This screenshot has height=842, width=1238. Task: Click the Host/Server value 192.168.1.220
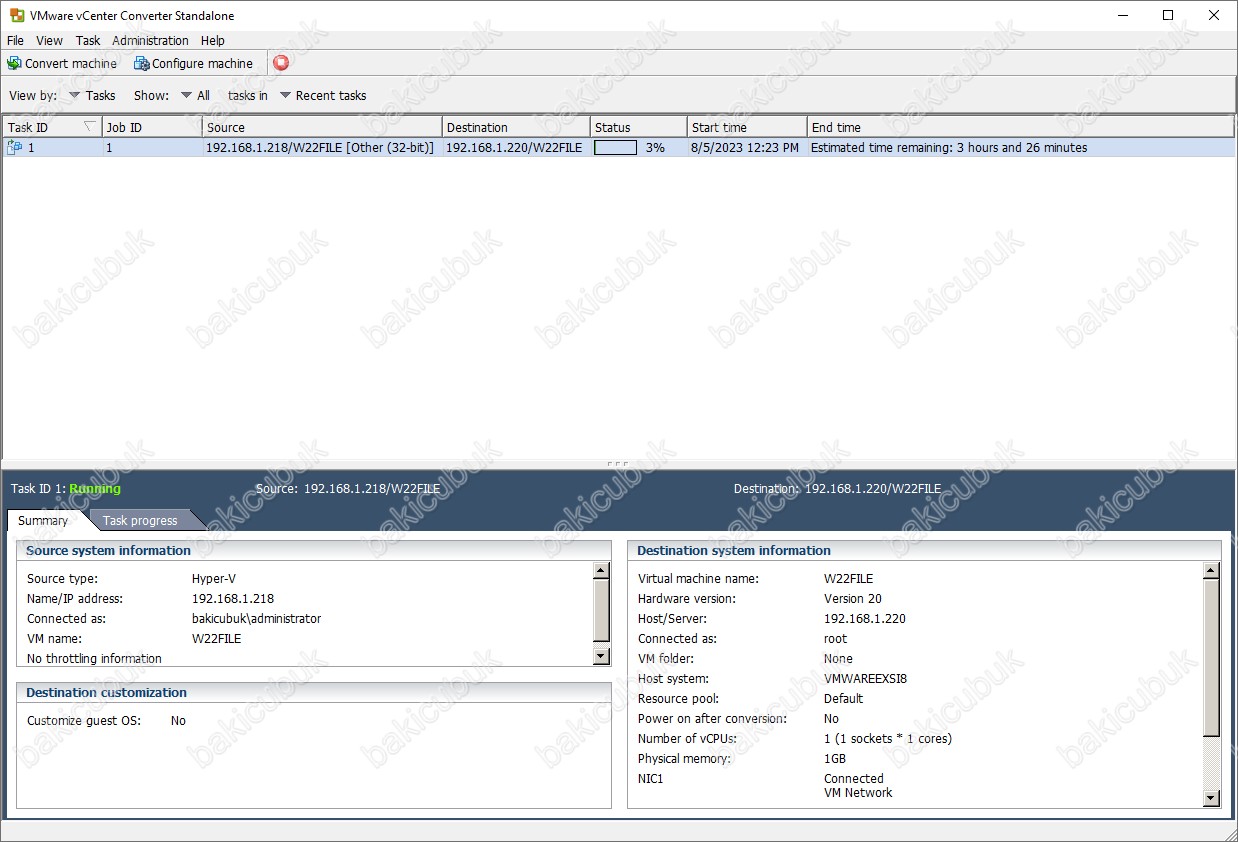click(865, 619)
